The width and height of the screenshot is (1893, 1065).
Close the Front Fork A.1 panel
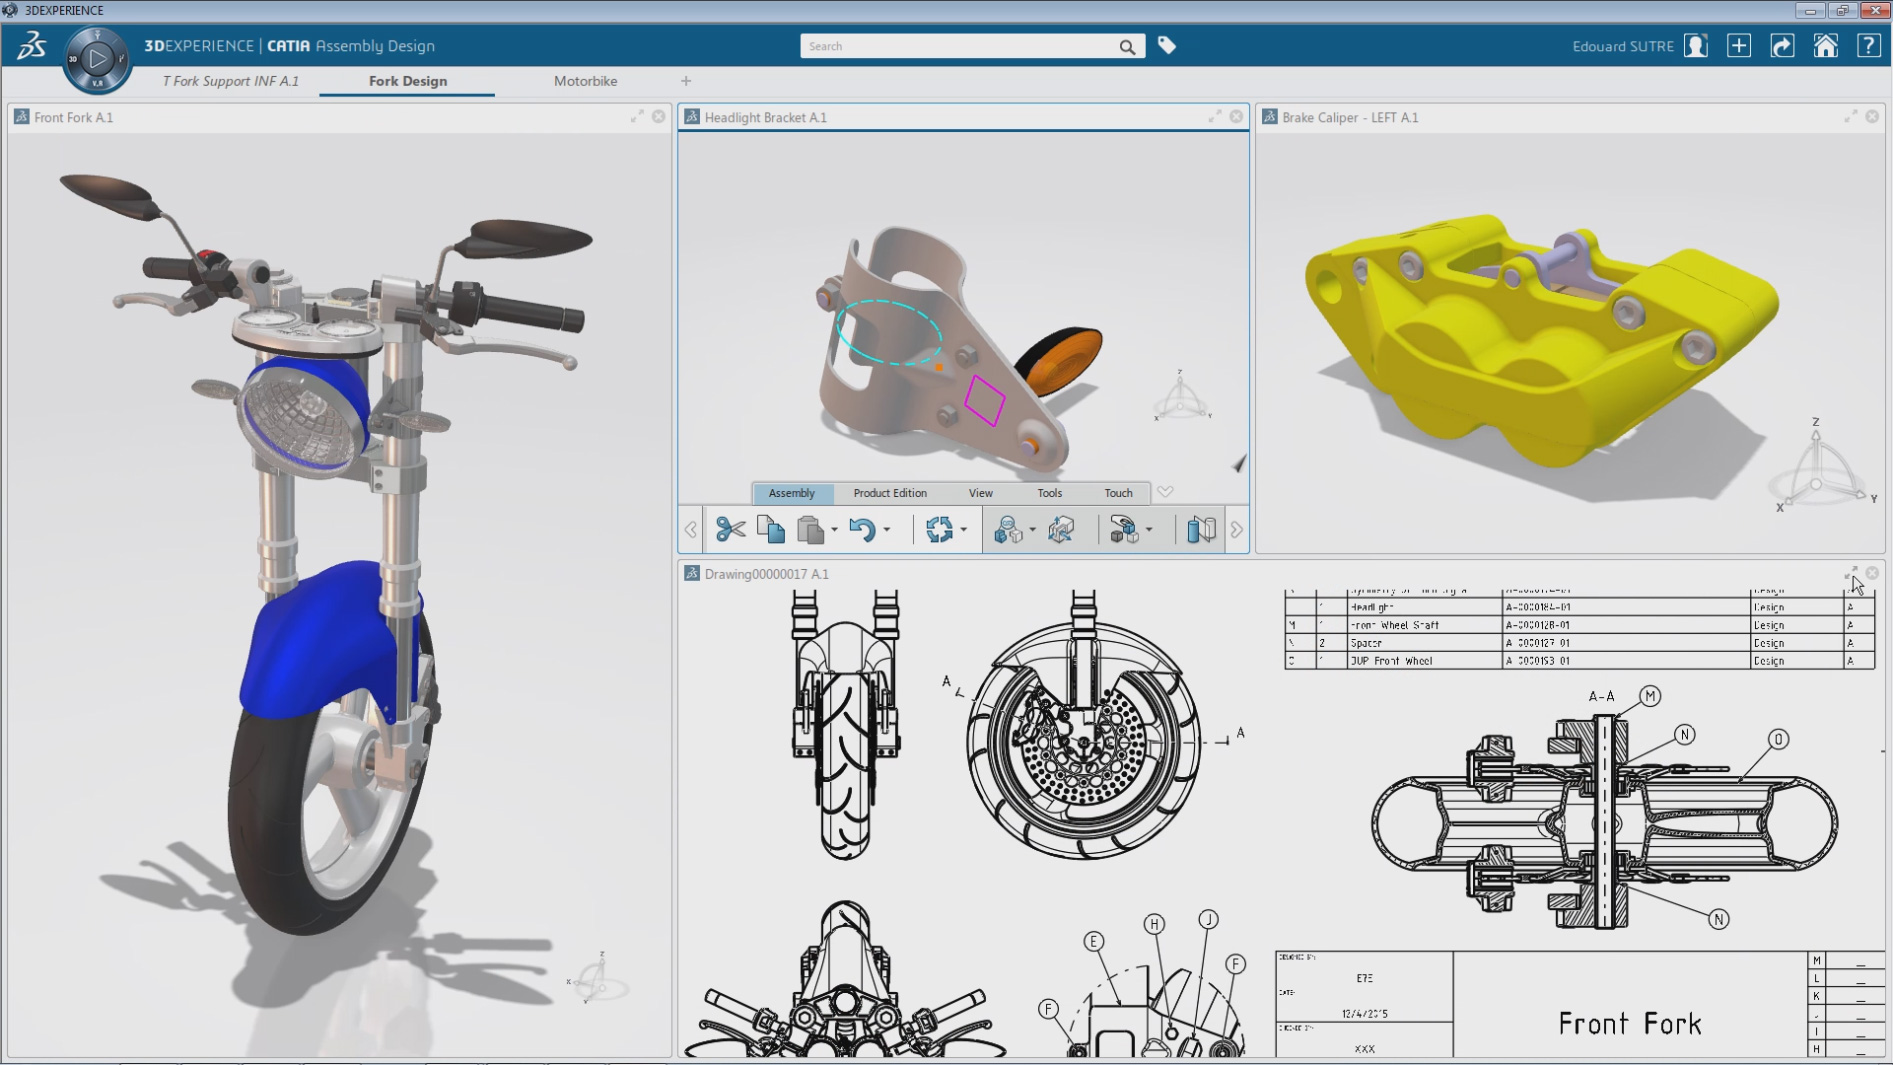(658, 117)
